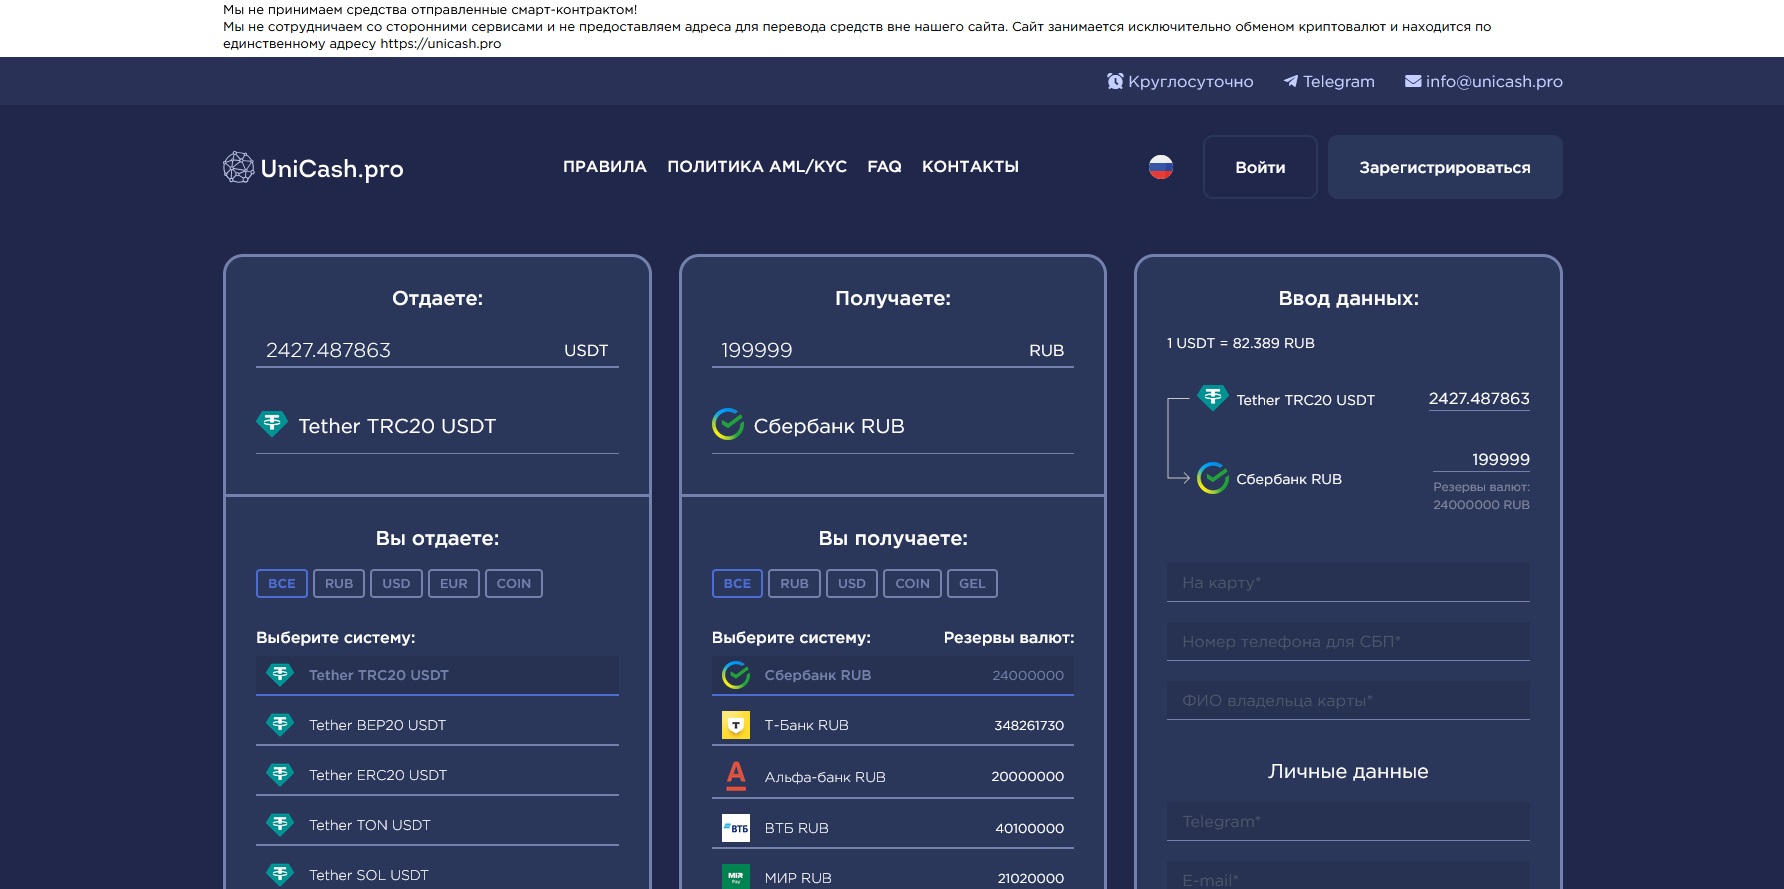Select ВСЕ filter under Вы получаете
The height and width of the screenshot is (889, 1784).
737,583
